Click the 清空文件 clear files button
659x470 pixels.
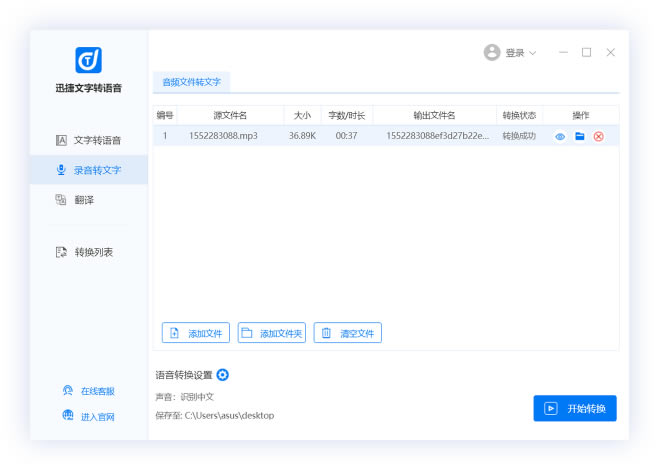tap(348, 333)
